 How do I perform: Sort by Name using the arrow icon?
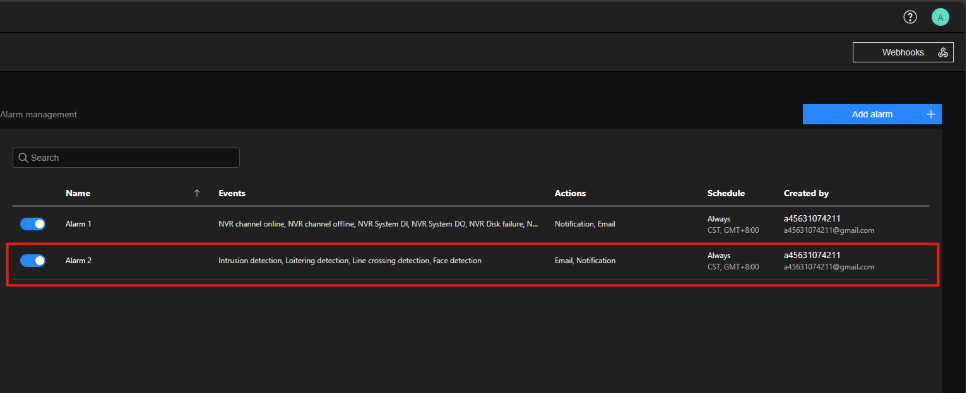click(197, 193)
